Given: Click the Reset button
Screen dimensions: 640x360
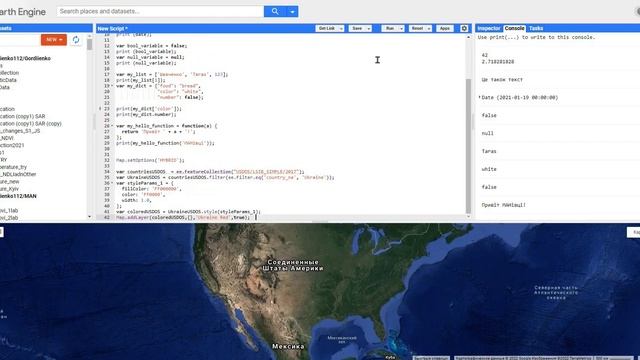Looking at the screenshot, I should click(x=417, y=28).
